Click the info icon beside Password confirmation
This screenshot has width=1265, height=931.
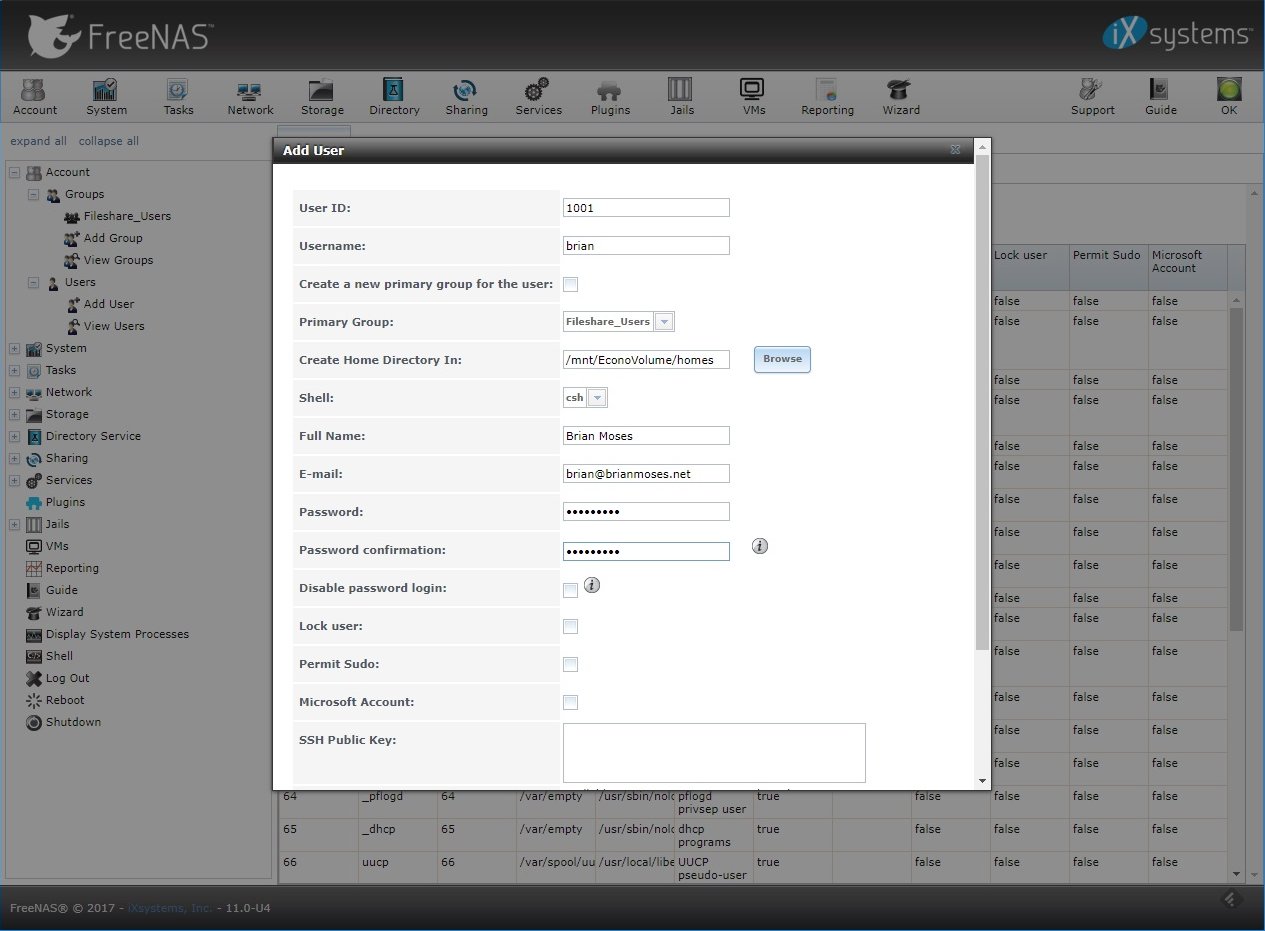pos(760,546)
